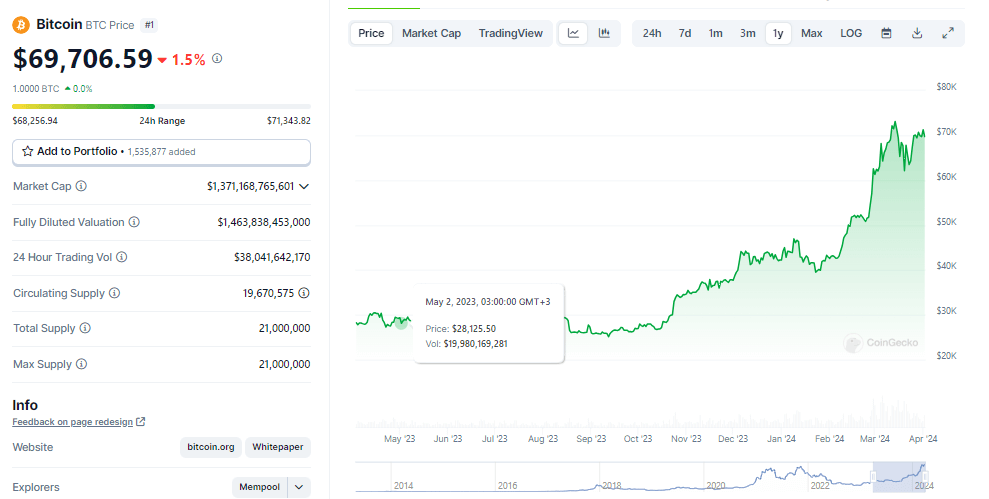Click the download chart data icon
Viewport: 989px width, 499px height.
(917, 33)
